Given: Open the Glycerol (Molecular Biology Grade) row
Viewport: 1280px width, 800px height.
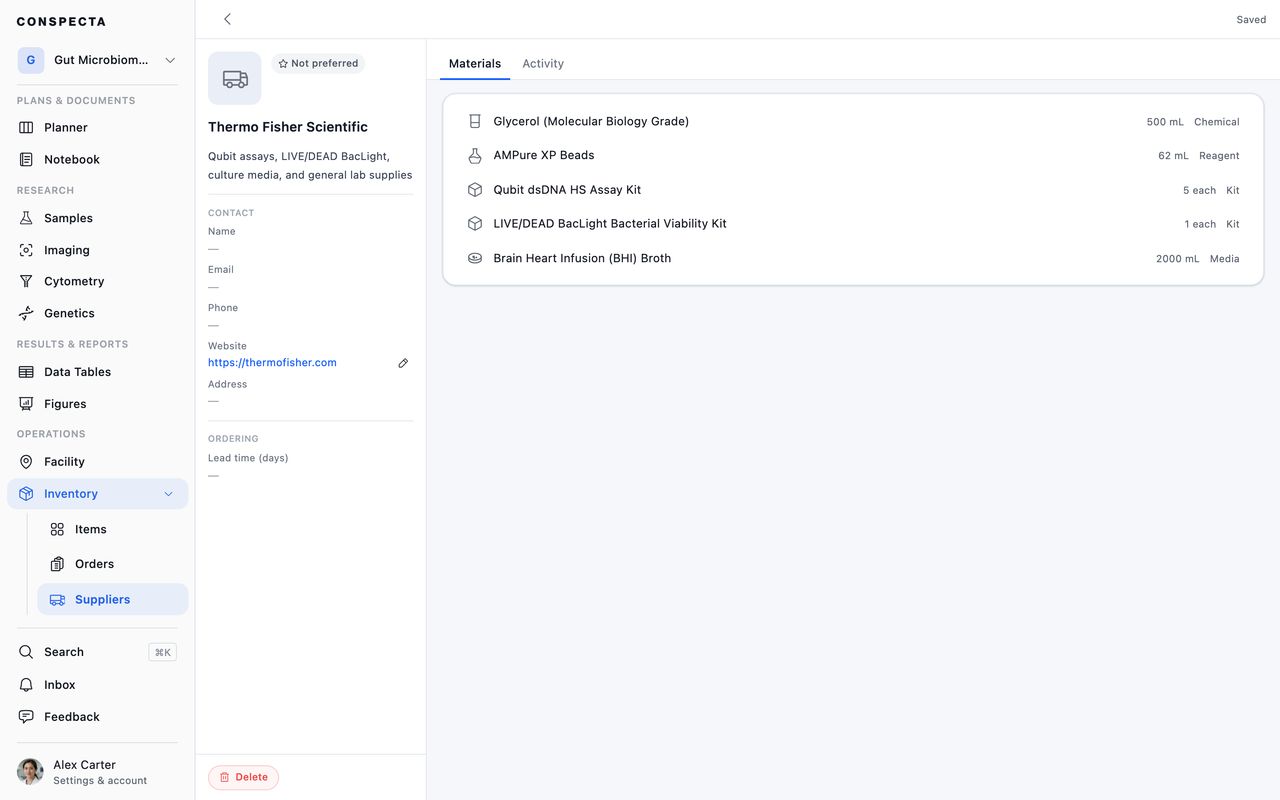Looking at the screenshot, I should [853, 122].
